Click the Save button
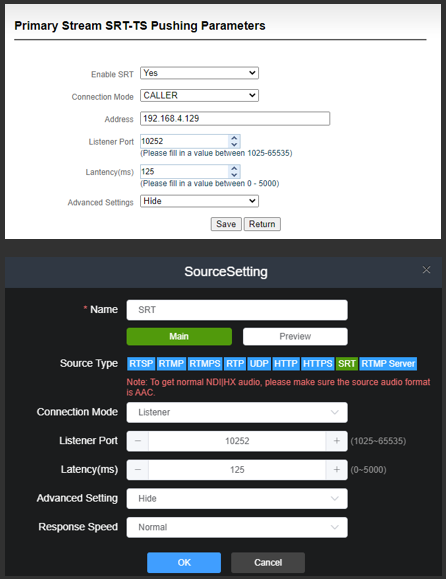The image size is (446, 579). click(x=226, y=224)
